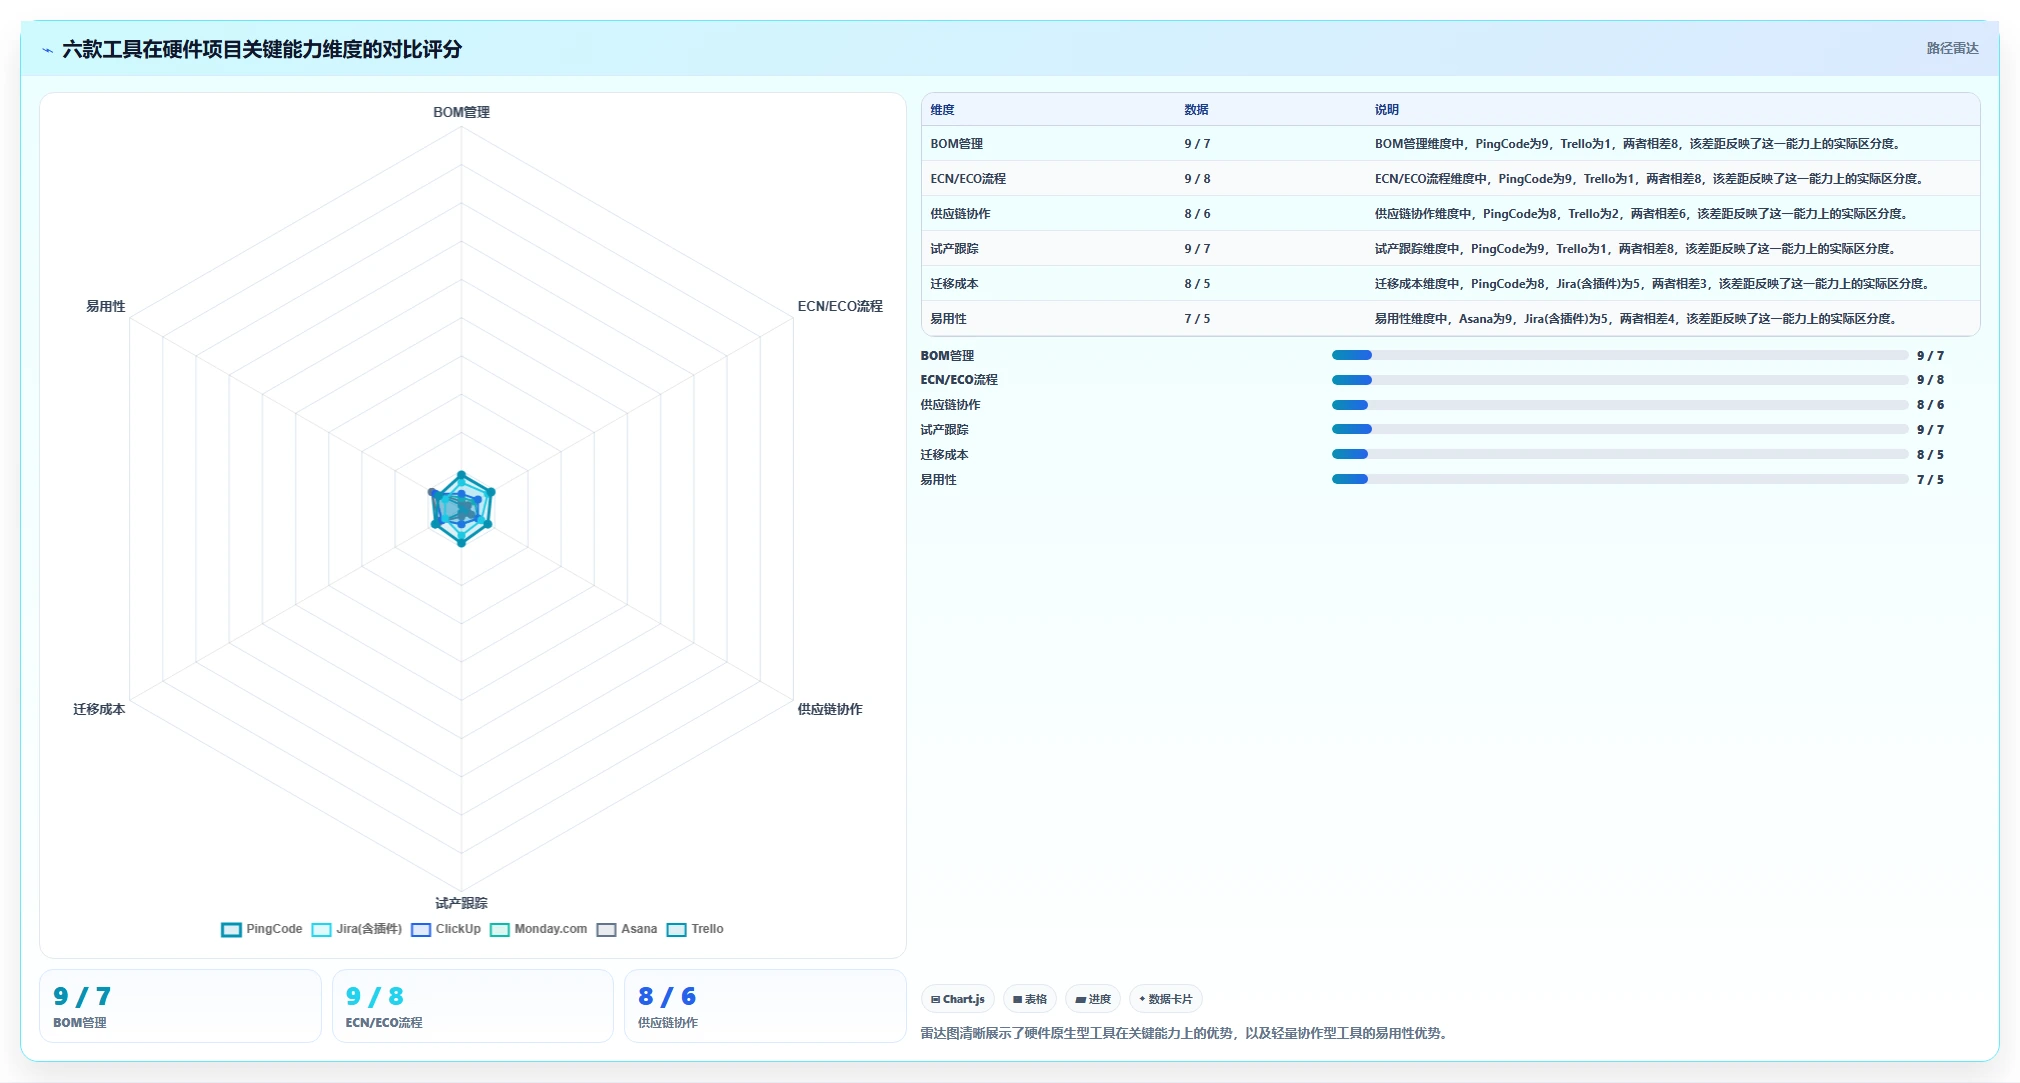Image resolution: width=2020 pixels, height=1083 pixels.
Task: Click the 供应链协作 progress bar
Action: (x=1619, y=405)
